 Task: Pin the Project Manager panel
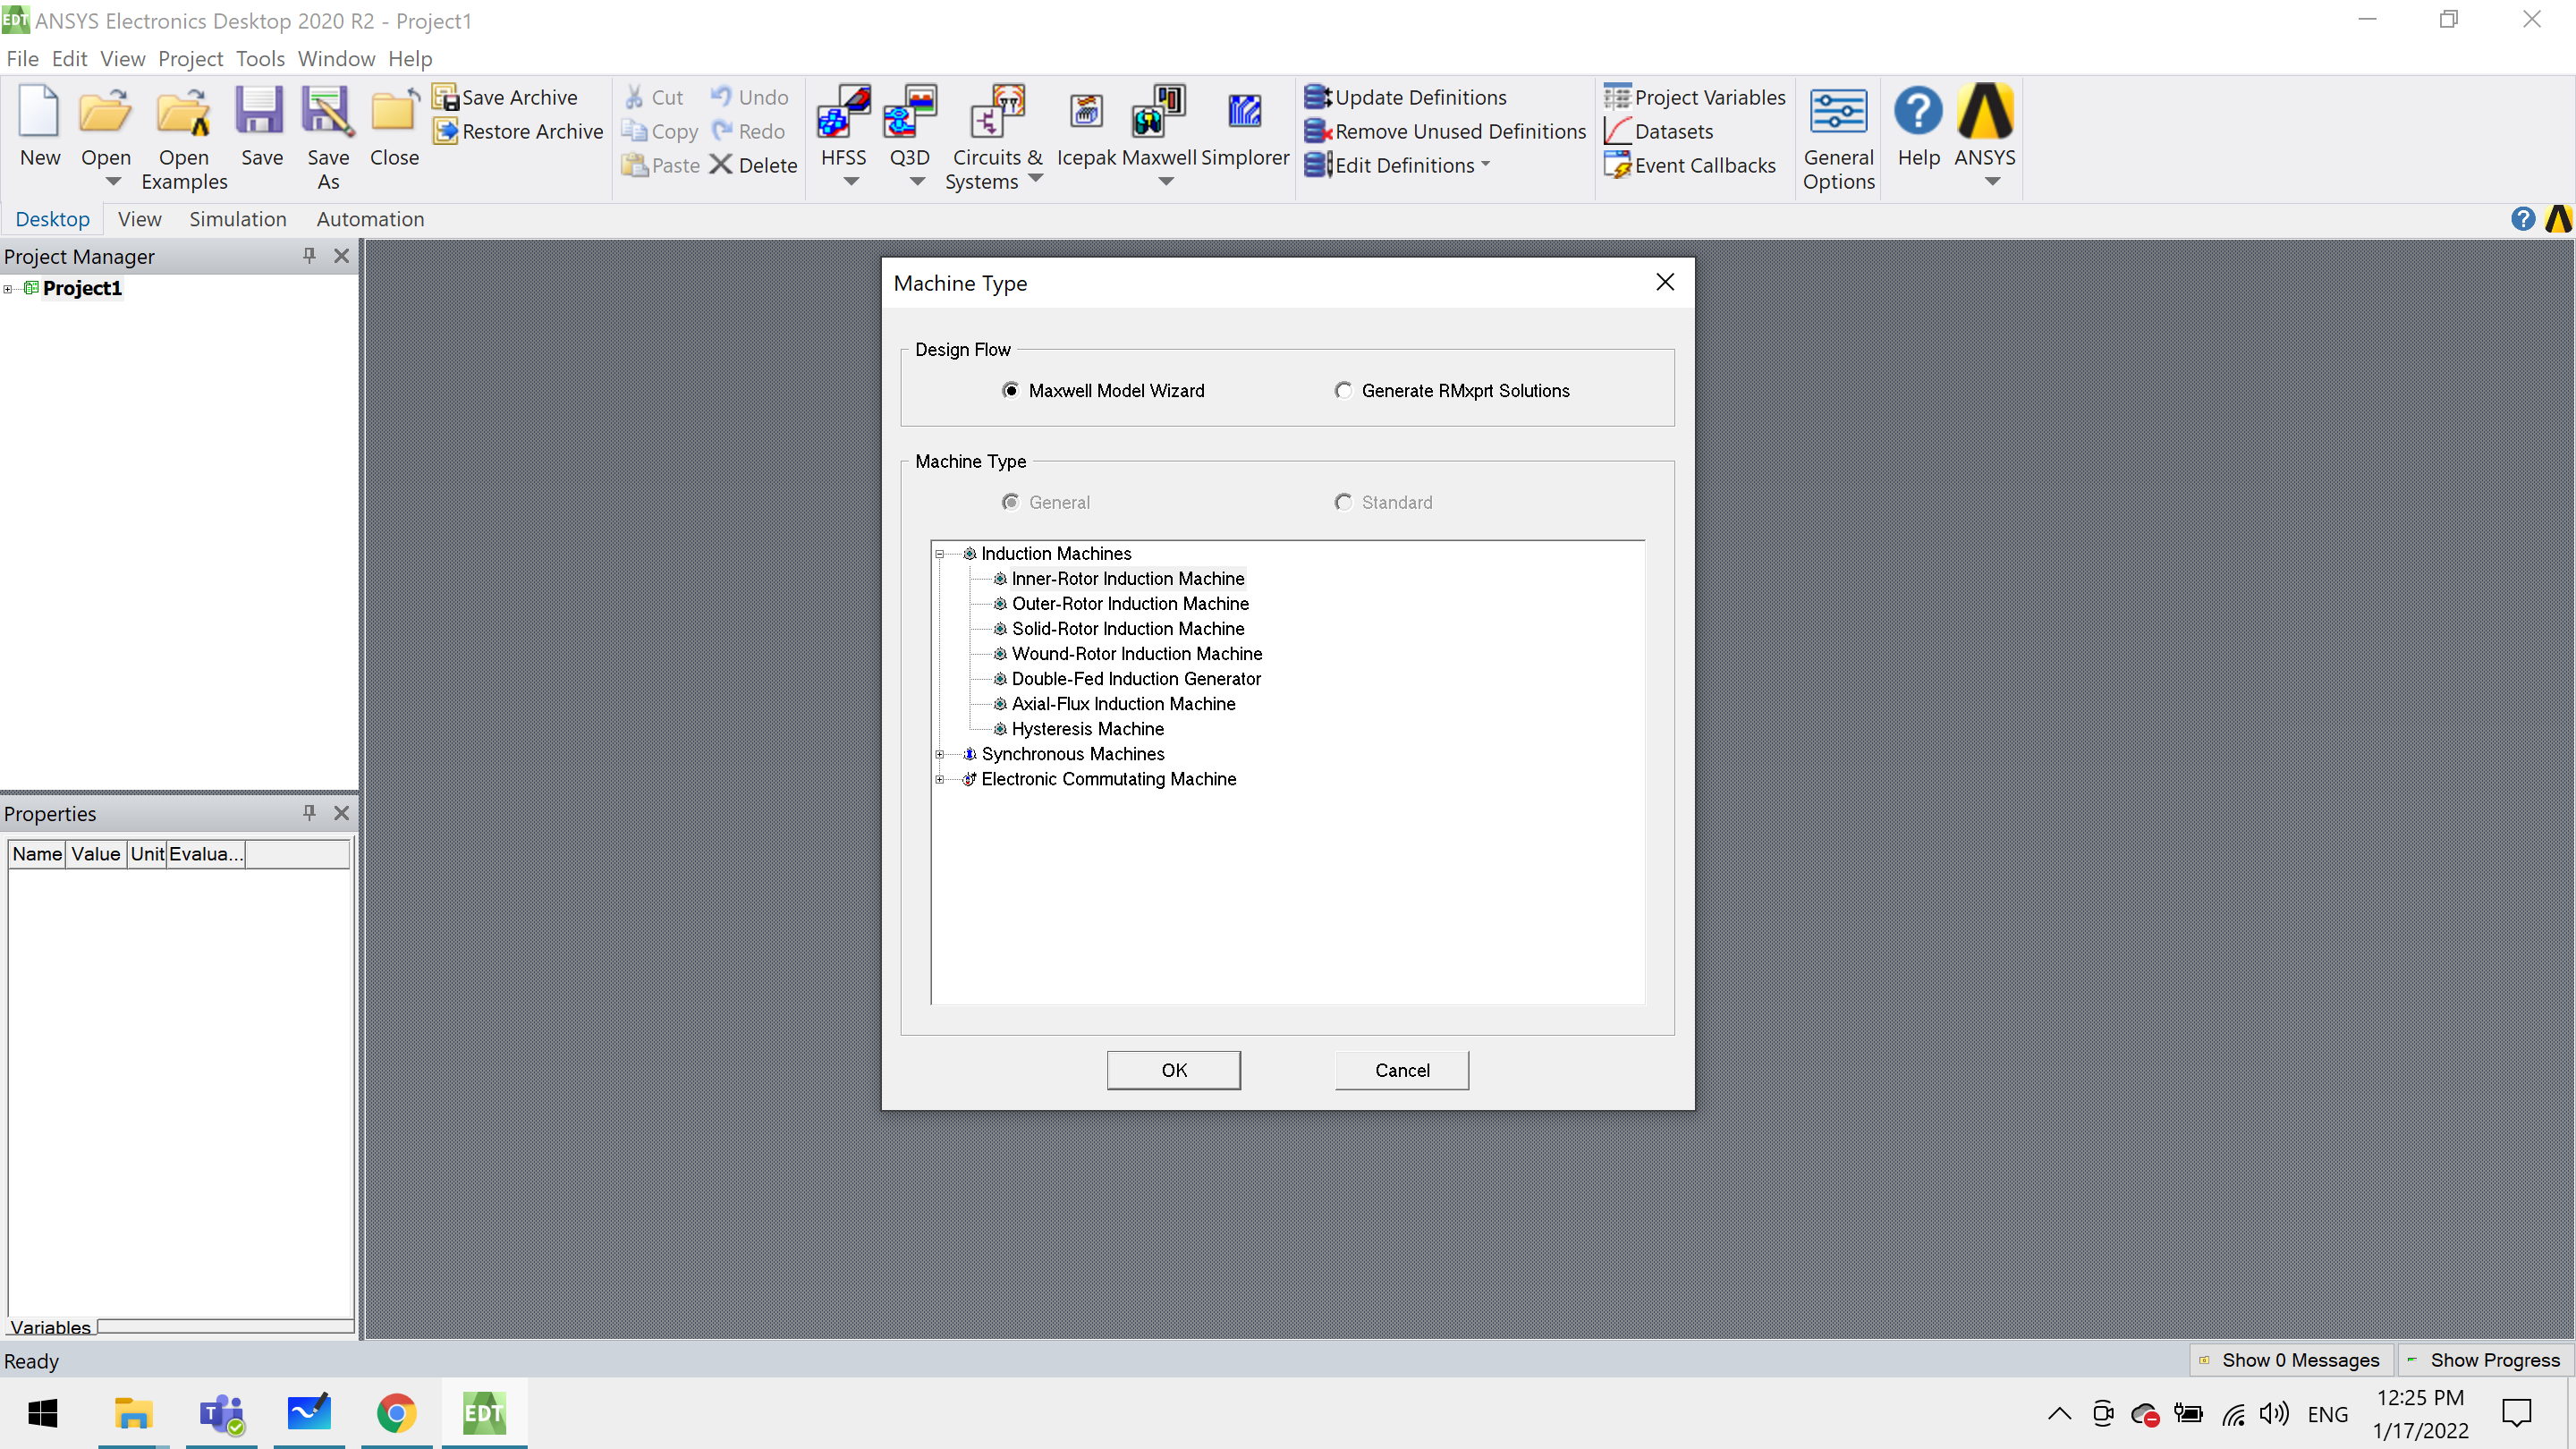(x=309, y=256)
